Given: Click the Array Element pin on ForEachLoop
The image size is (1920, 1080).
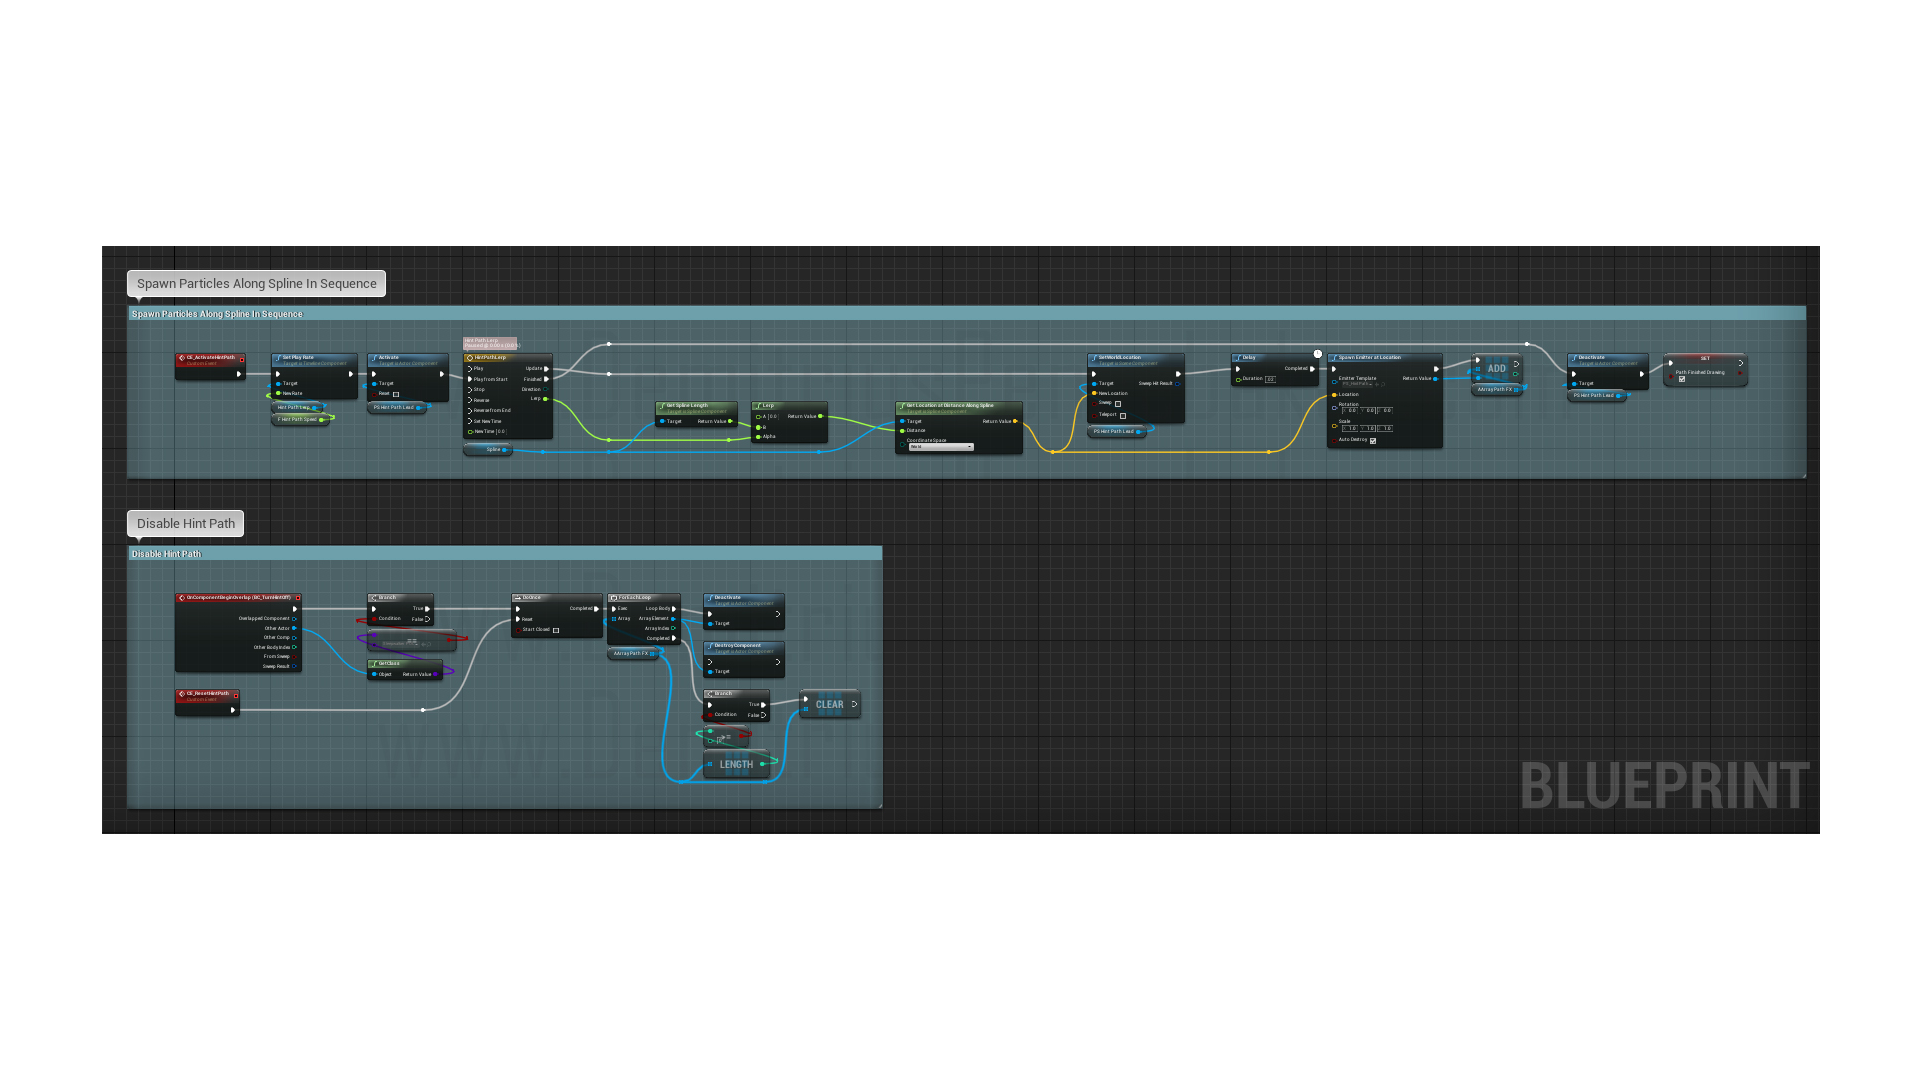Looking at the screenshot, I should pyautogui.click(x=674, y=618).
